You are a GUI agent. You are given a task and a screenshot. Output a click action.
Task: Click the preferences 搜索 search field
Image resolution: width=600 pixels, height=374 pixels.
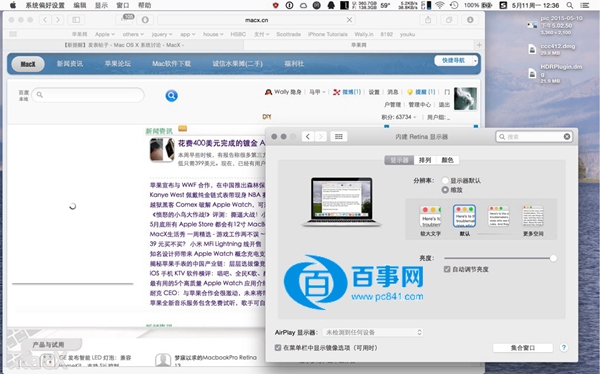pyautogui.click(x=534, y=137)
